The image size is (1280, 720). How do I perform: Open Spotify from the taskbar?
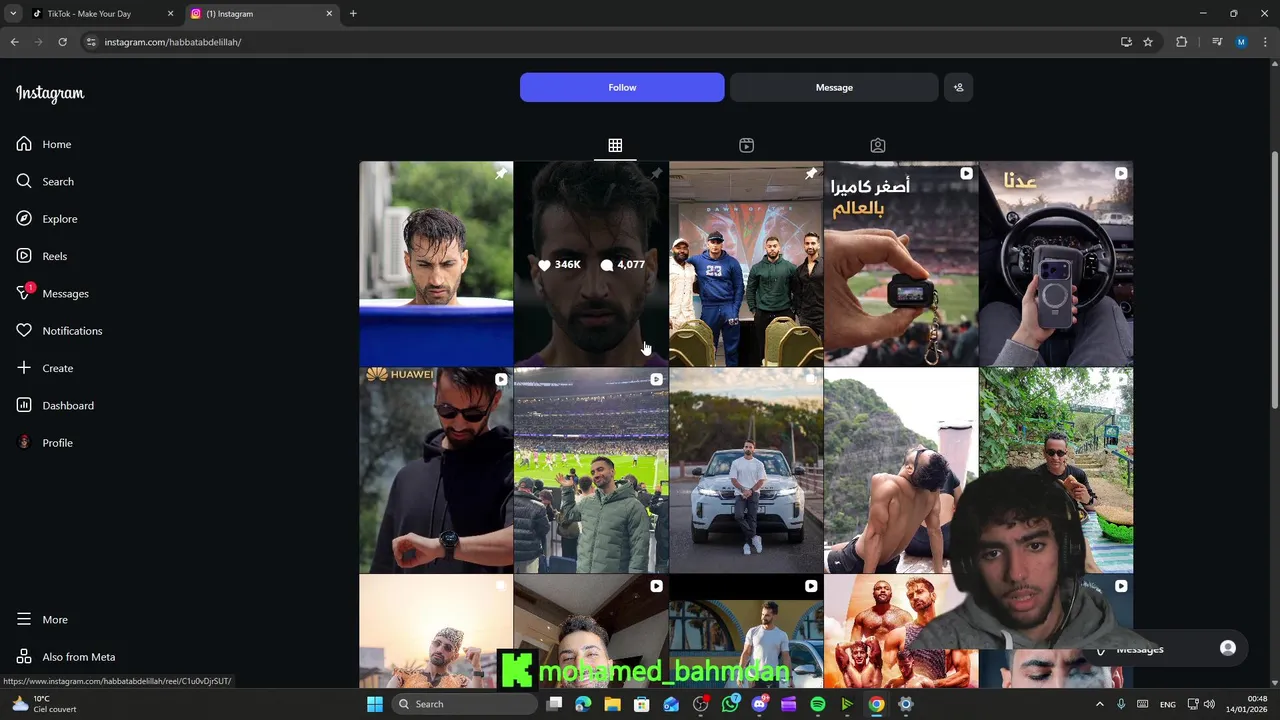(x=818, y=704)
